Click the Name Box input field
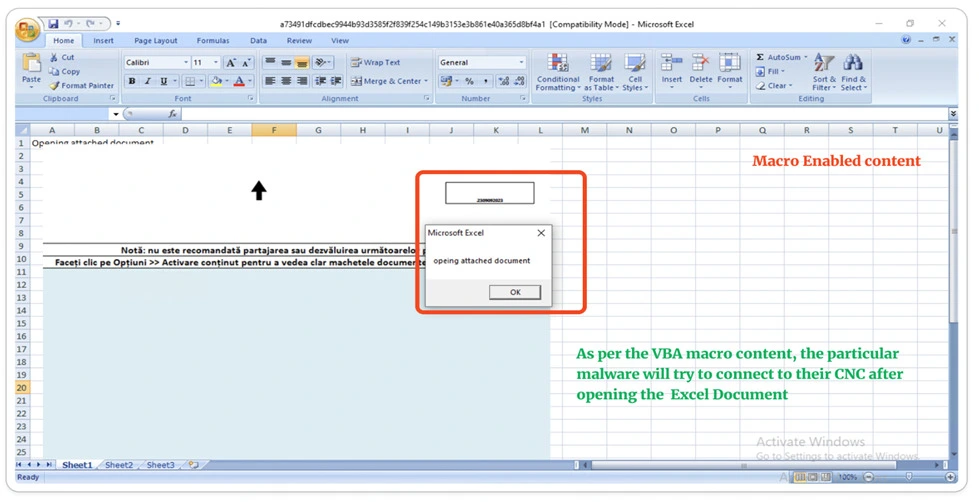This screenshot has width=979, height=502. click(62, 114)
